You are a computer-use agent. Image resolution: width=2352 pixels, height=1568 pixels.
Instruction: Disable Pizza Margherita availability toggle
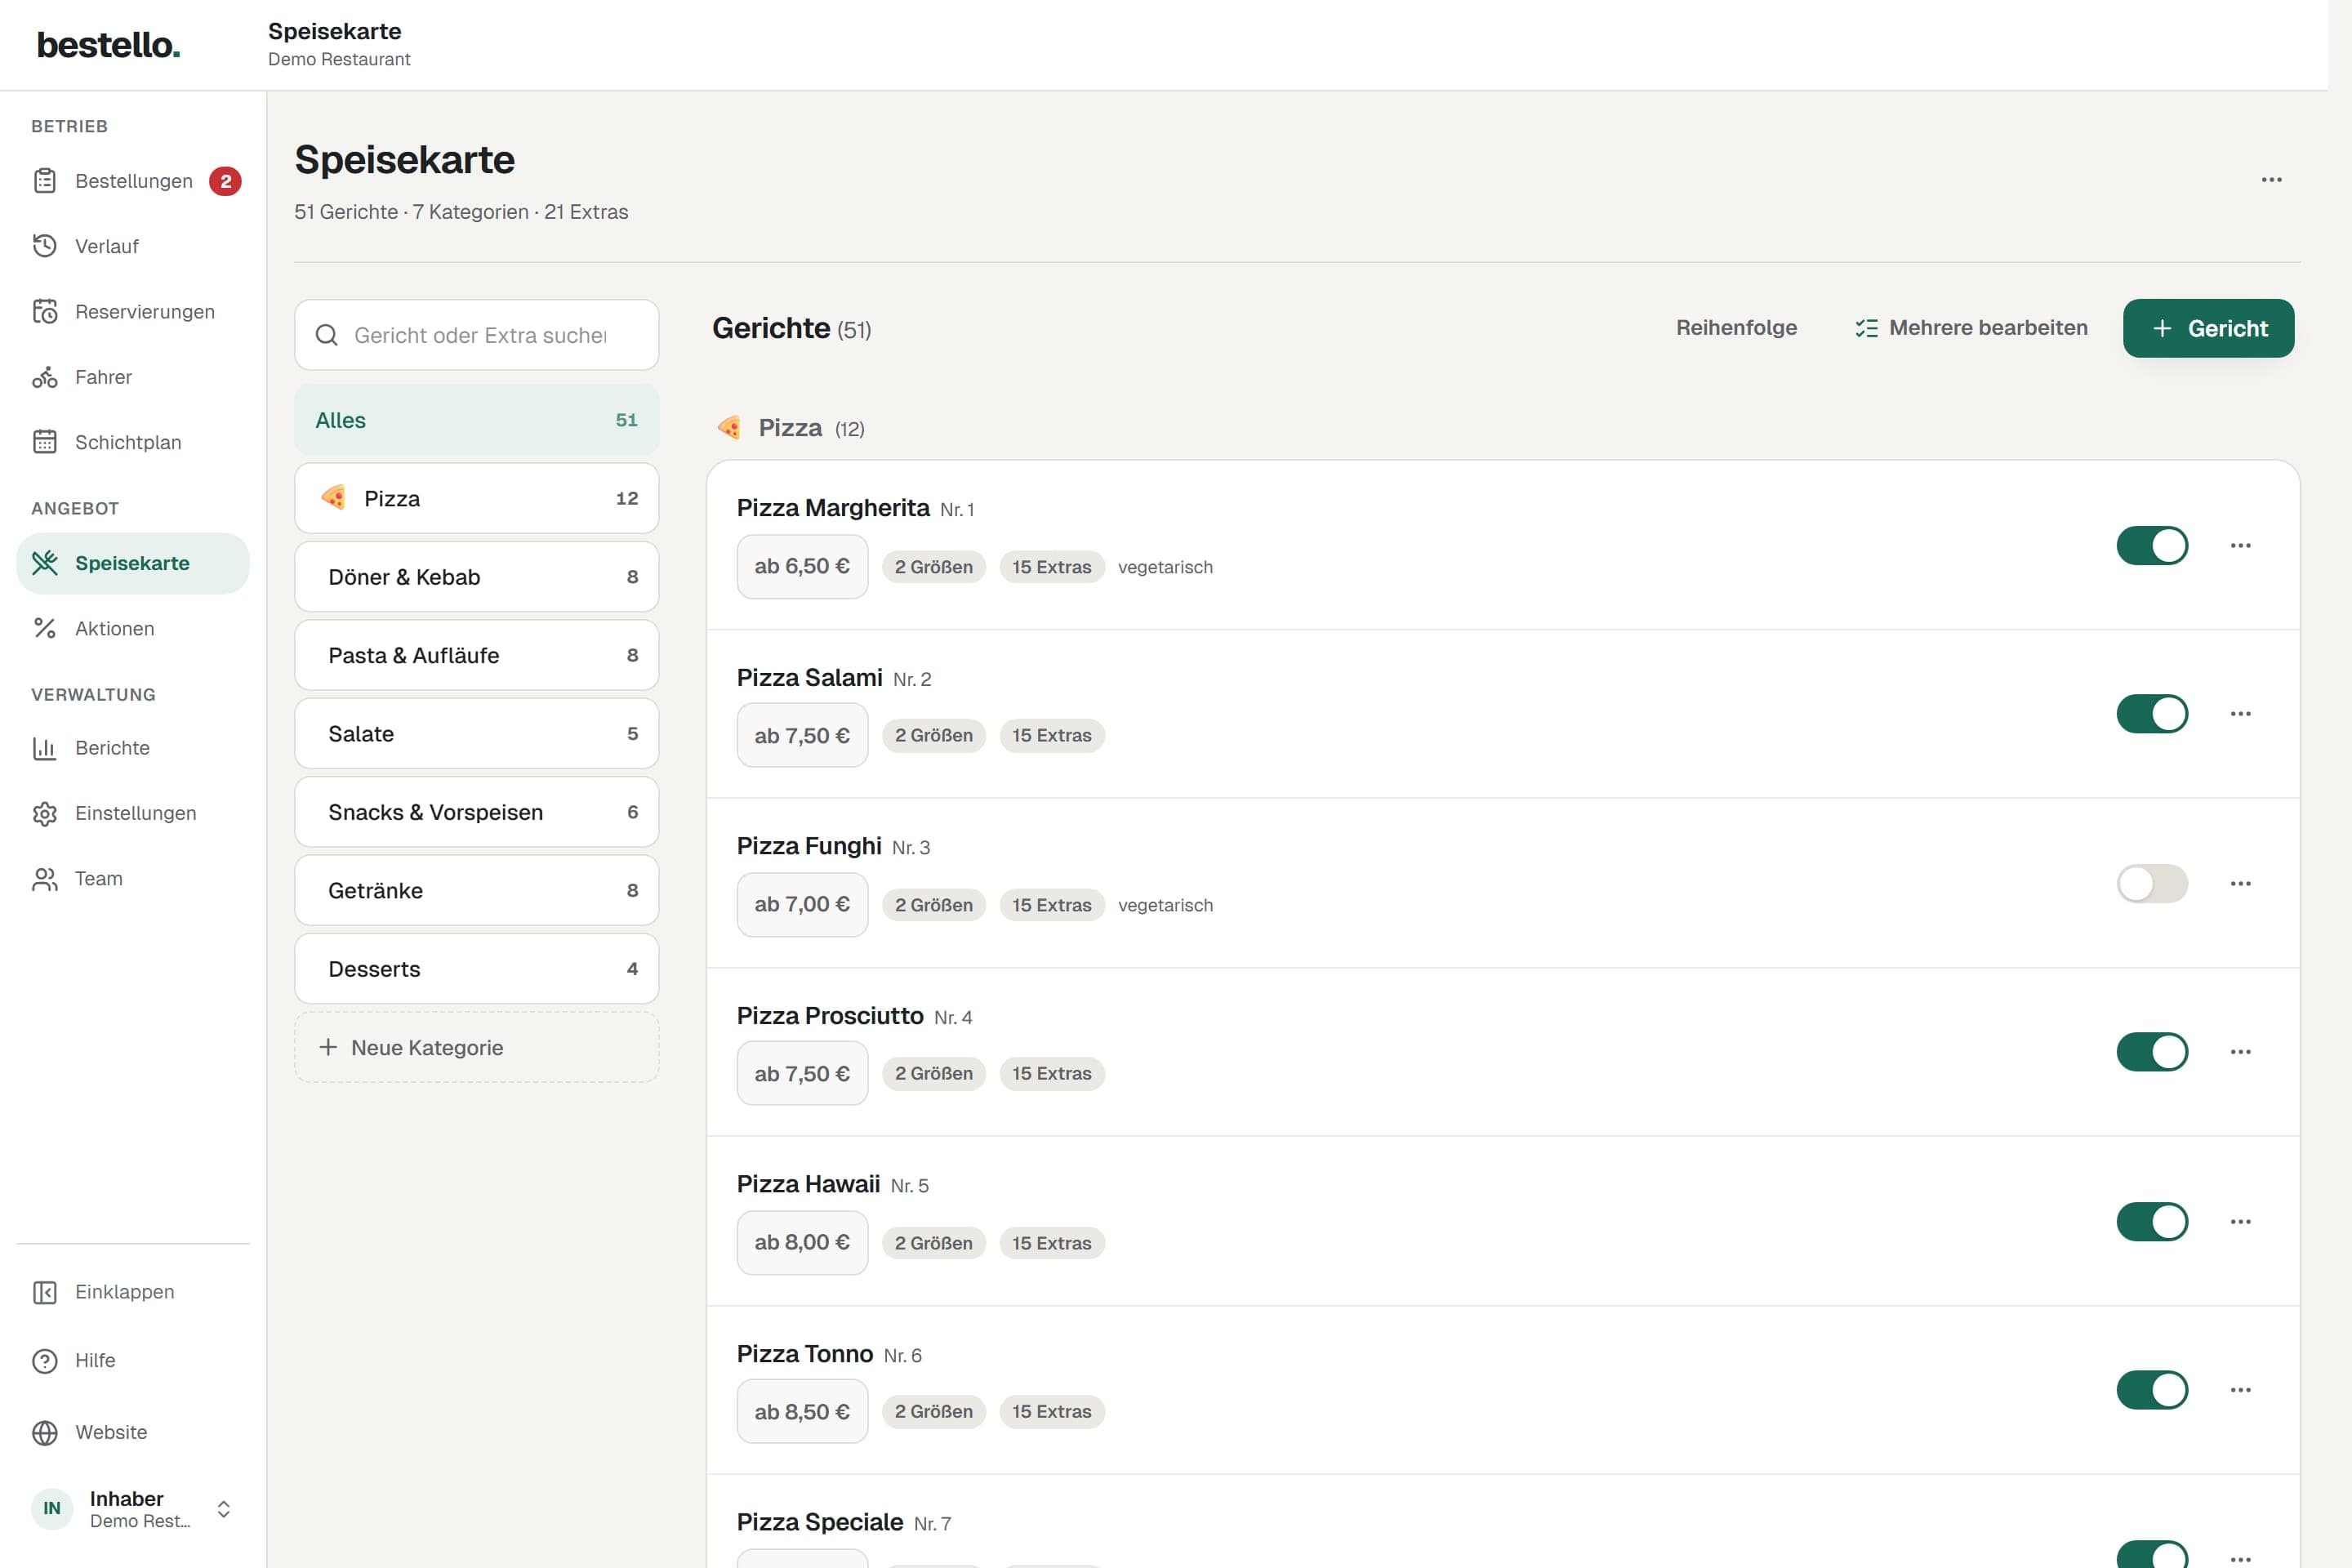2152,545
